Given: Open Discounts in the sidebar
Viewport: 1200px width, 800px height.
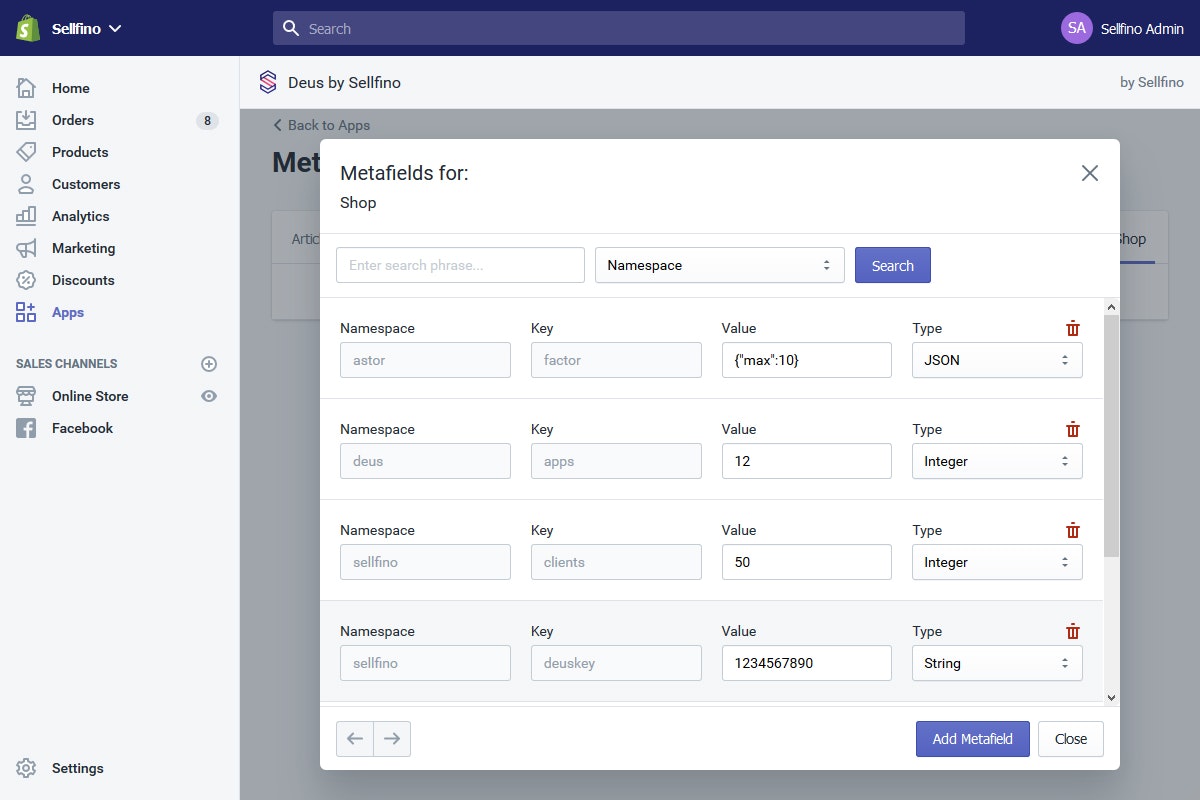Looking at the screenshot, I should [x=83, y=280].
